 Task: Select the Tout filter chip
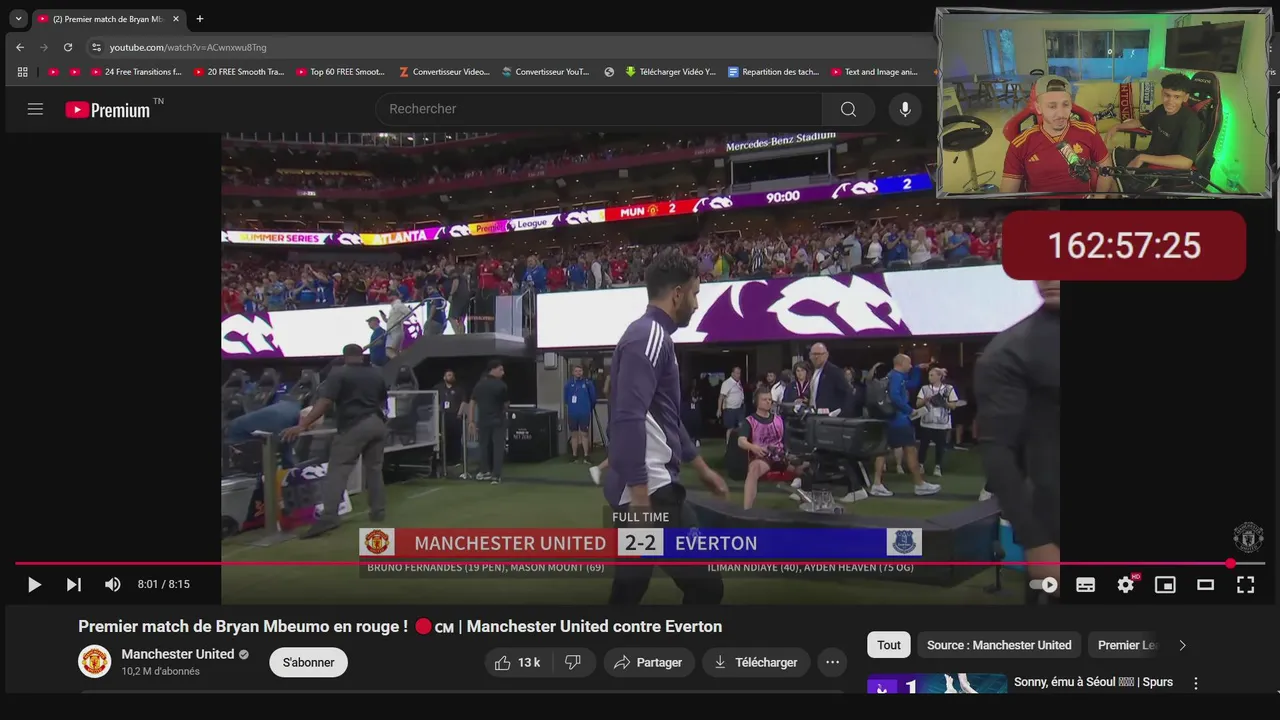point(889,645)
